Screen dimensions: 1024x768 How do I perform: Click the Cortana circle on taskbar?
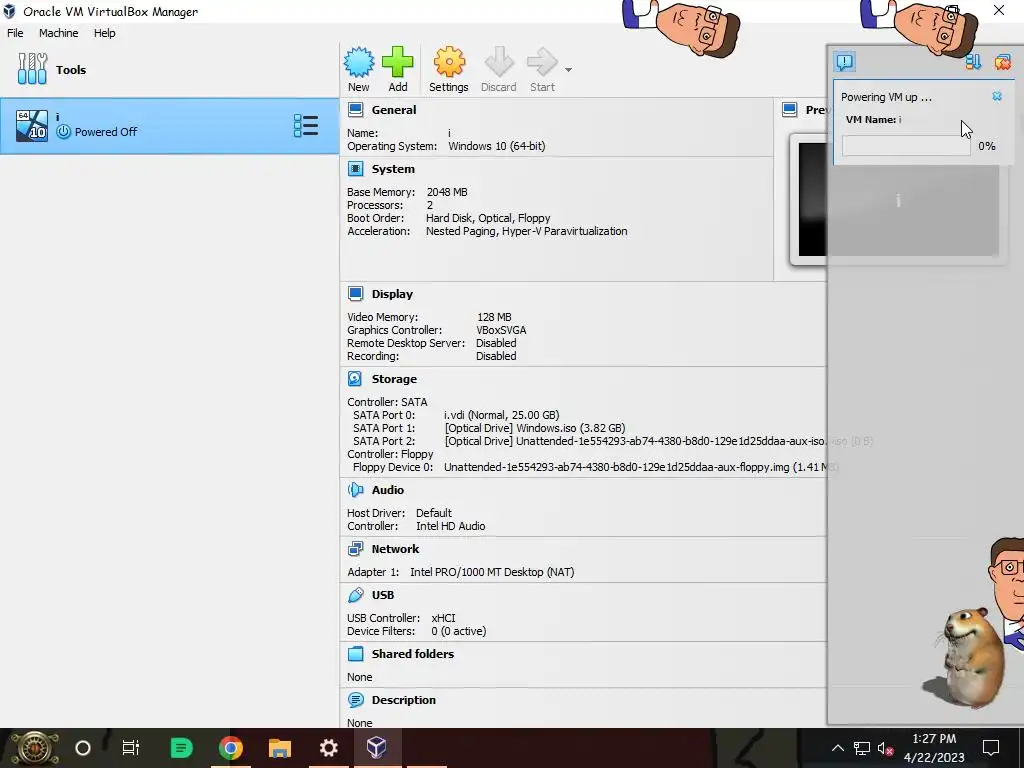(x=83, y=748)
